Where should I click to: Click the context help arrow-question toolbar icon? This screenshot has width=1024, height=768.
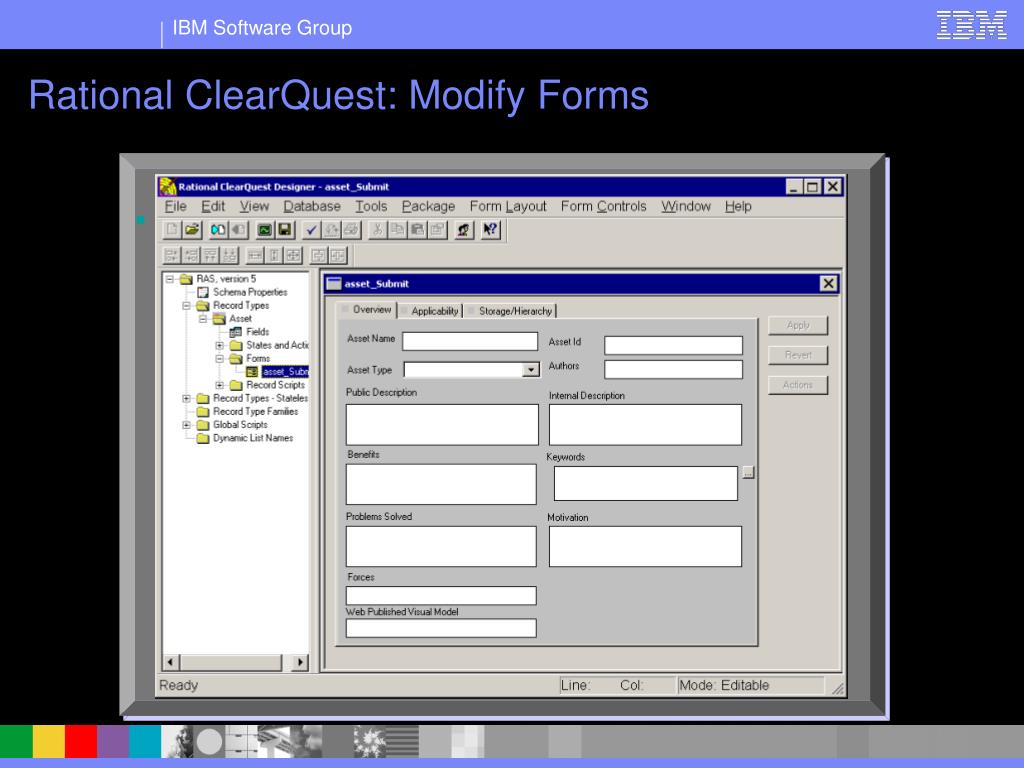(x=490, y=230)
